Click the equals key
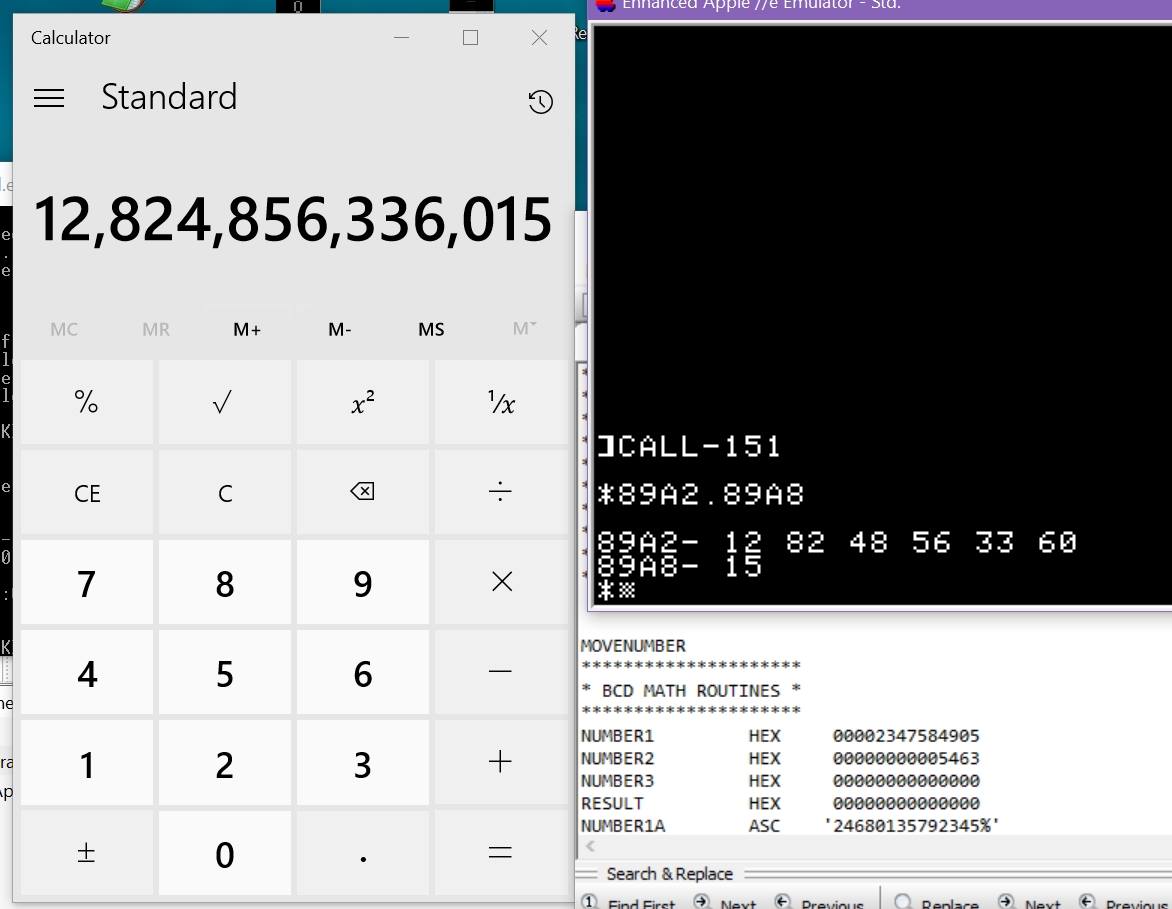 501,852
